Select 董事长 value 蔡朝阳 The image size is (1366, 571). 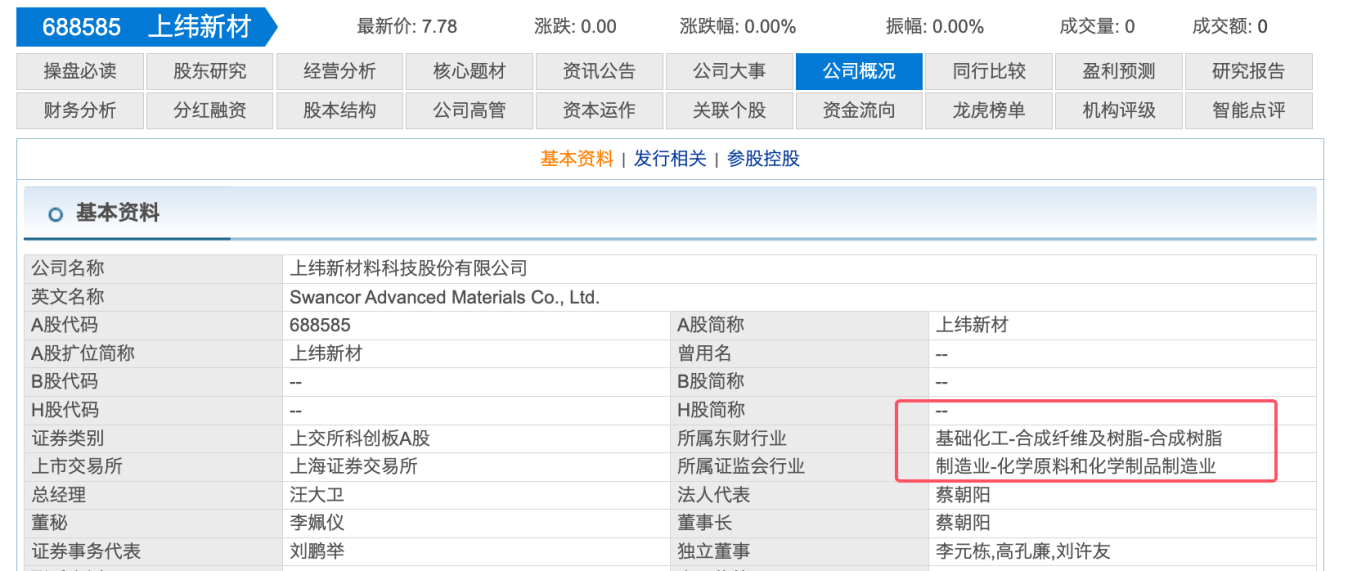(x=963, y=523)
